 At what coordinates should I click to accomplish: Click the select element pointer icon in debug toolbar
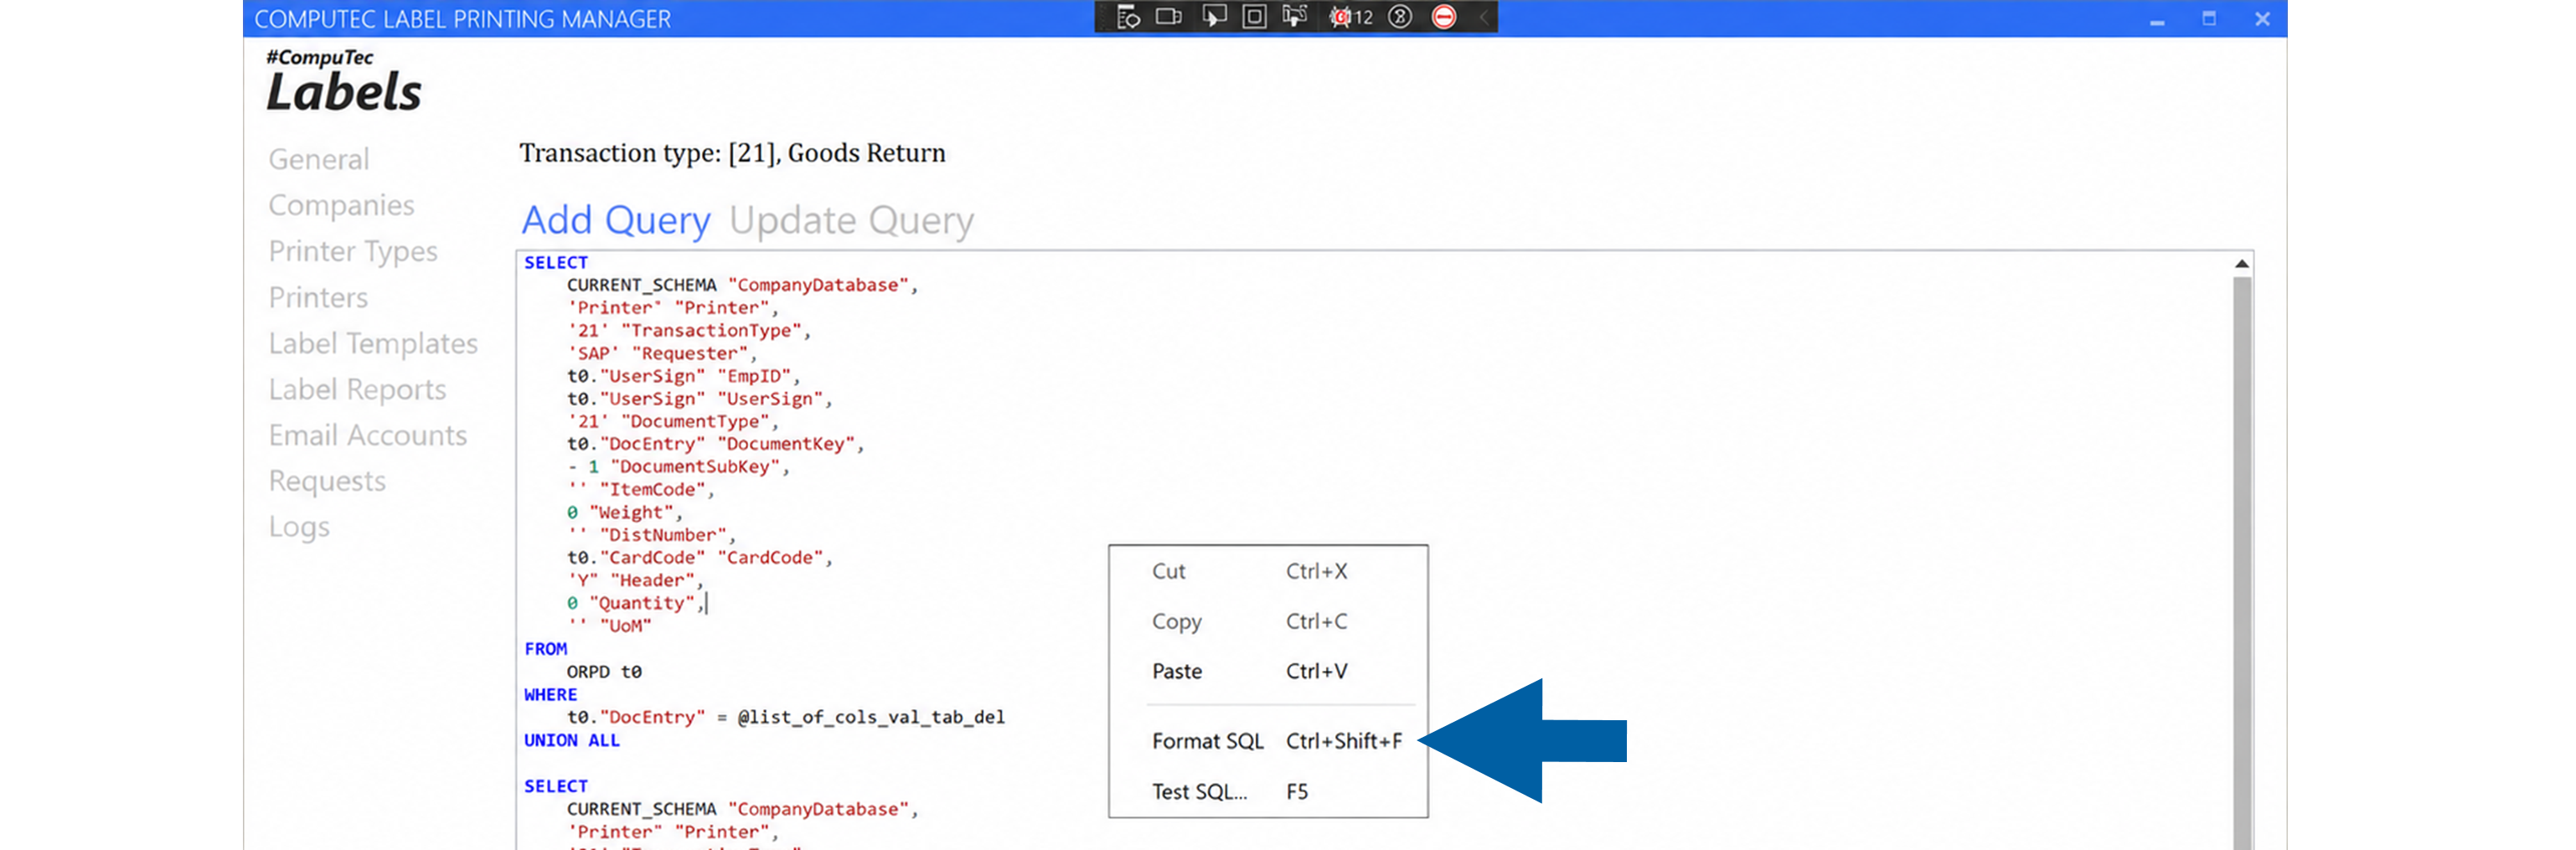(1213, 17)
